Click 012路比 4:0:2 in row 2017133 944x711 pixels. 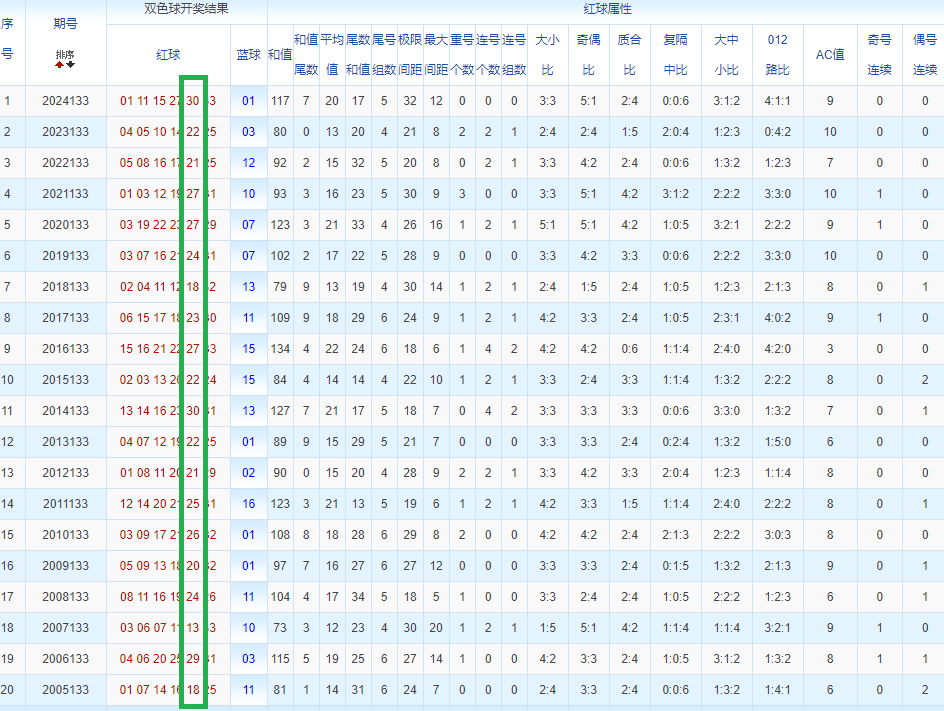tap(777, 318)
